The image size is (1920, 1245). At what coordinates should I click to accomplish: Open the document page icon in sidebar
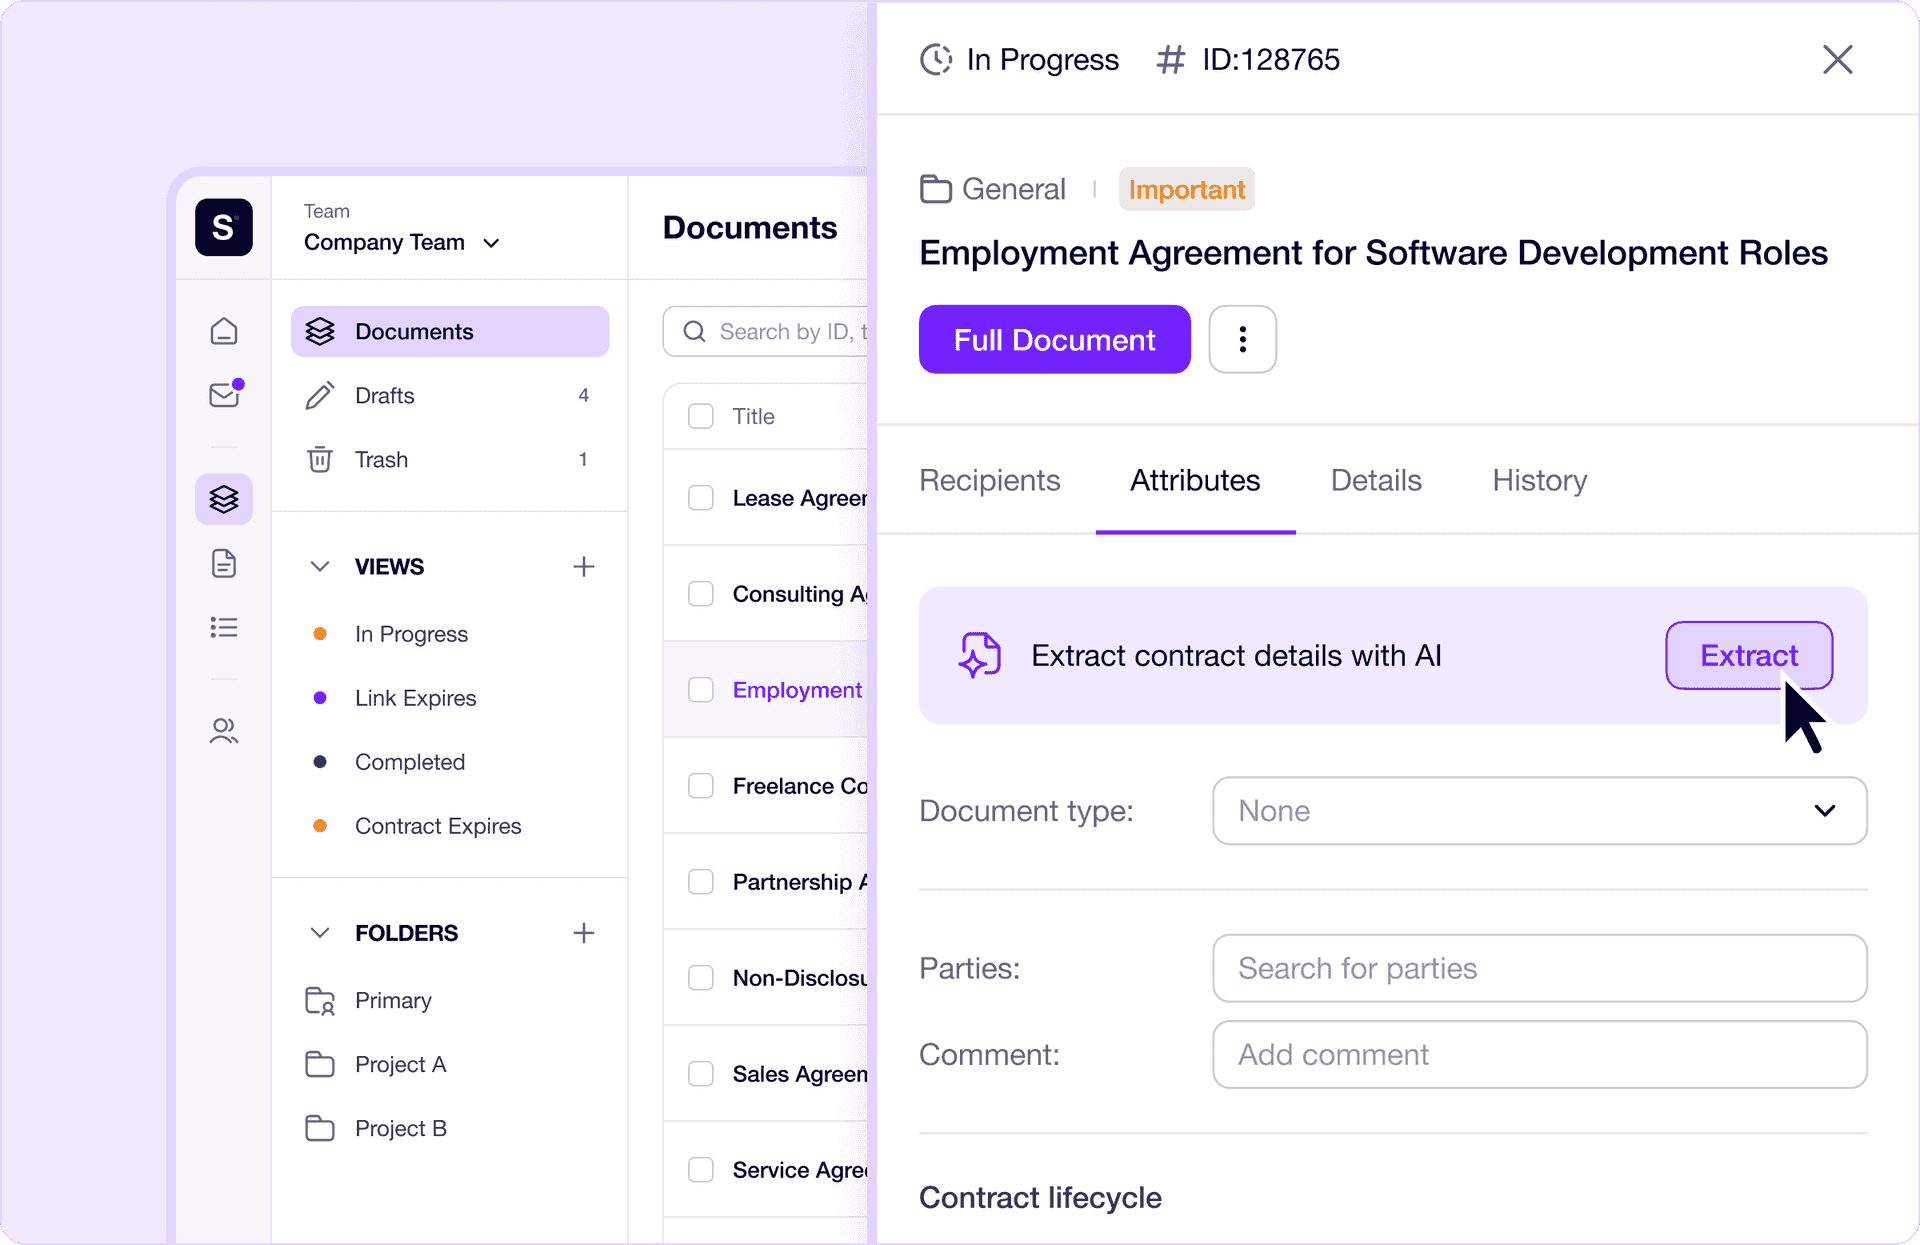click(x=224, y=563)
